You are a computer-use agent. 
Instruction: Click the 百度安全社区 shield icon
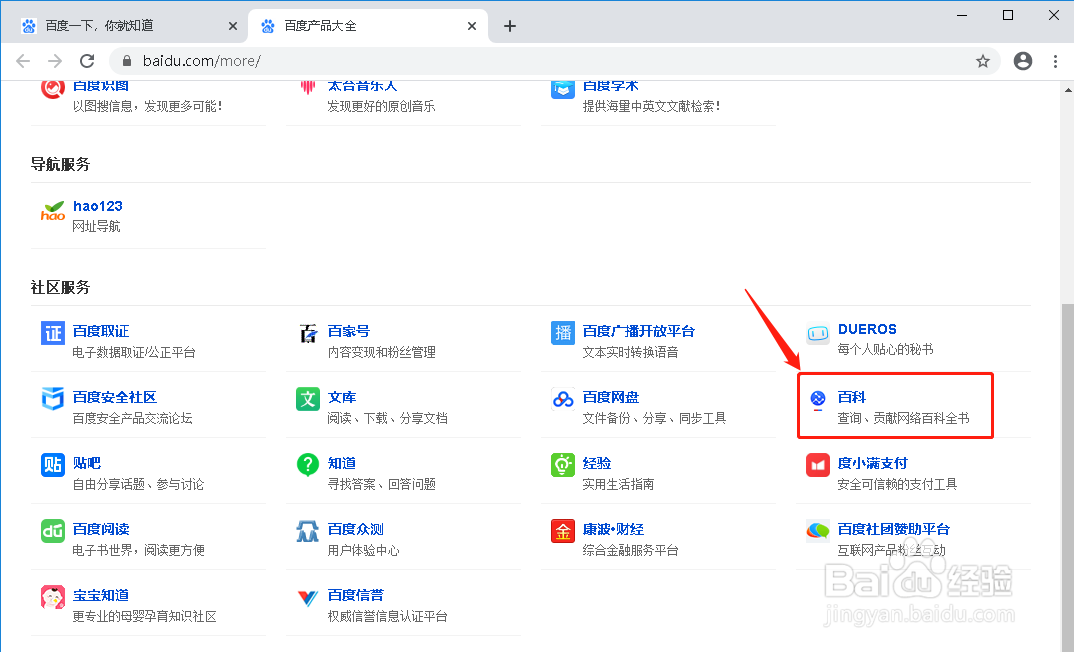coord(53,399)
